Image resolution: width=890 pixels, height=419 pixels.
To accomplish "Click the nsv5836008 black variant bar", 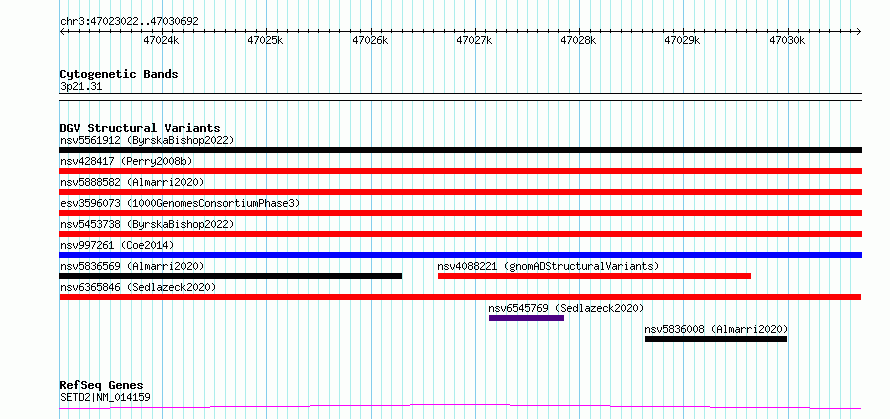I will 716,339.
